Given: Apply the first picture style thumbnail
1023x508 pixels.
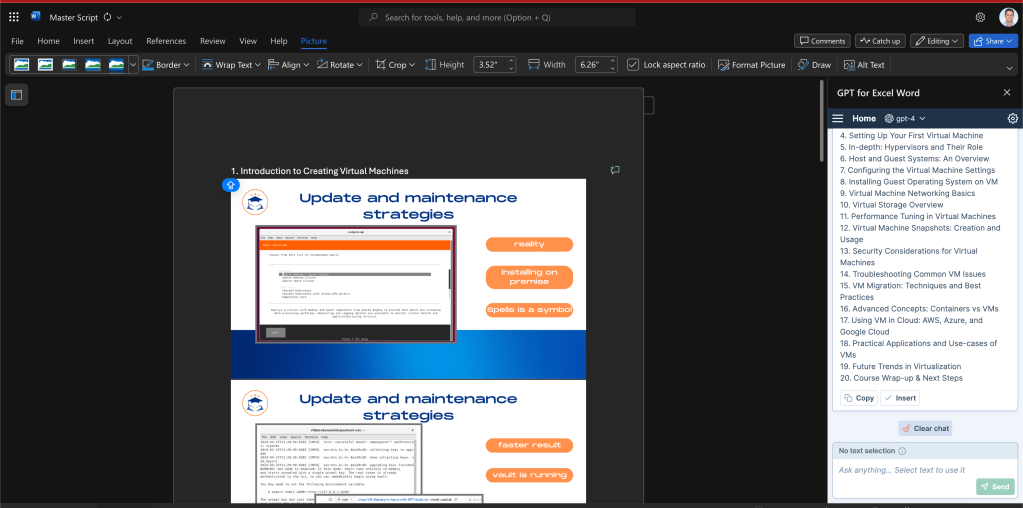Looking at the screenshot, I should coord(22,65).
